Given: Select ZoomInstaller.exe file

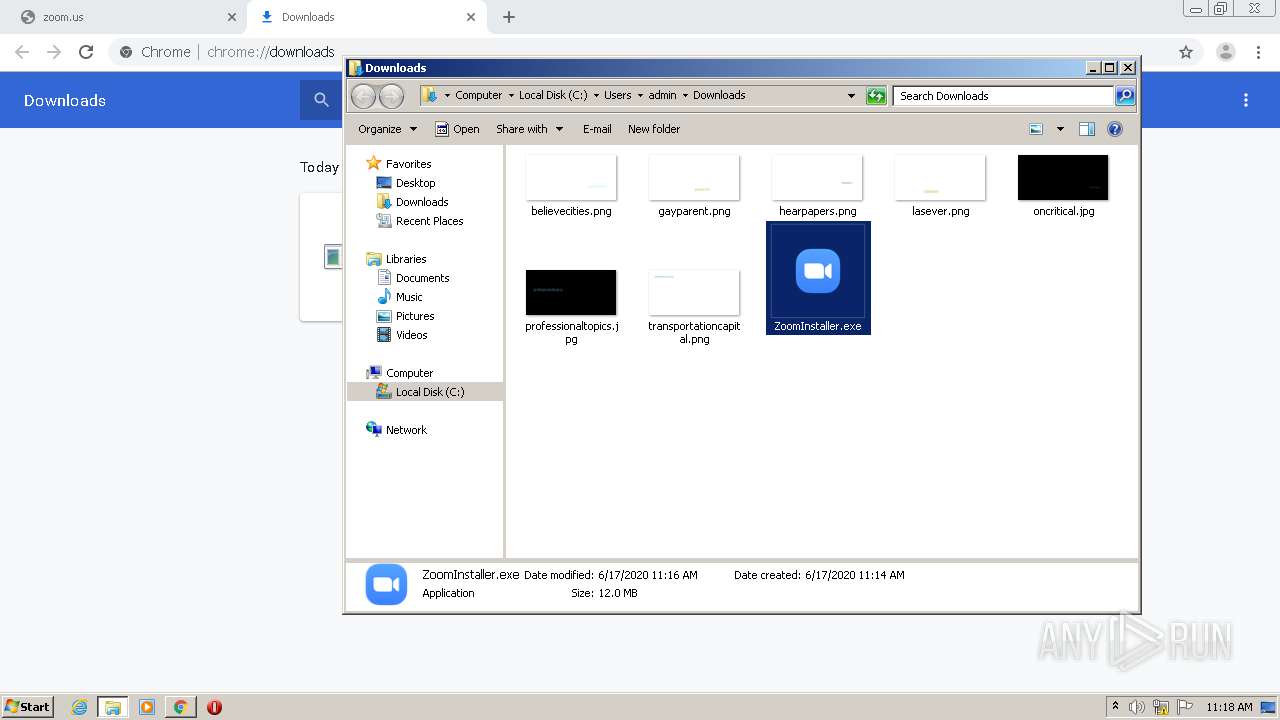Looking at the screenshot, I should coord(818,278).
